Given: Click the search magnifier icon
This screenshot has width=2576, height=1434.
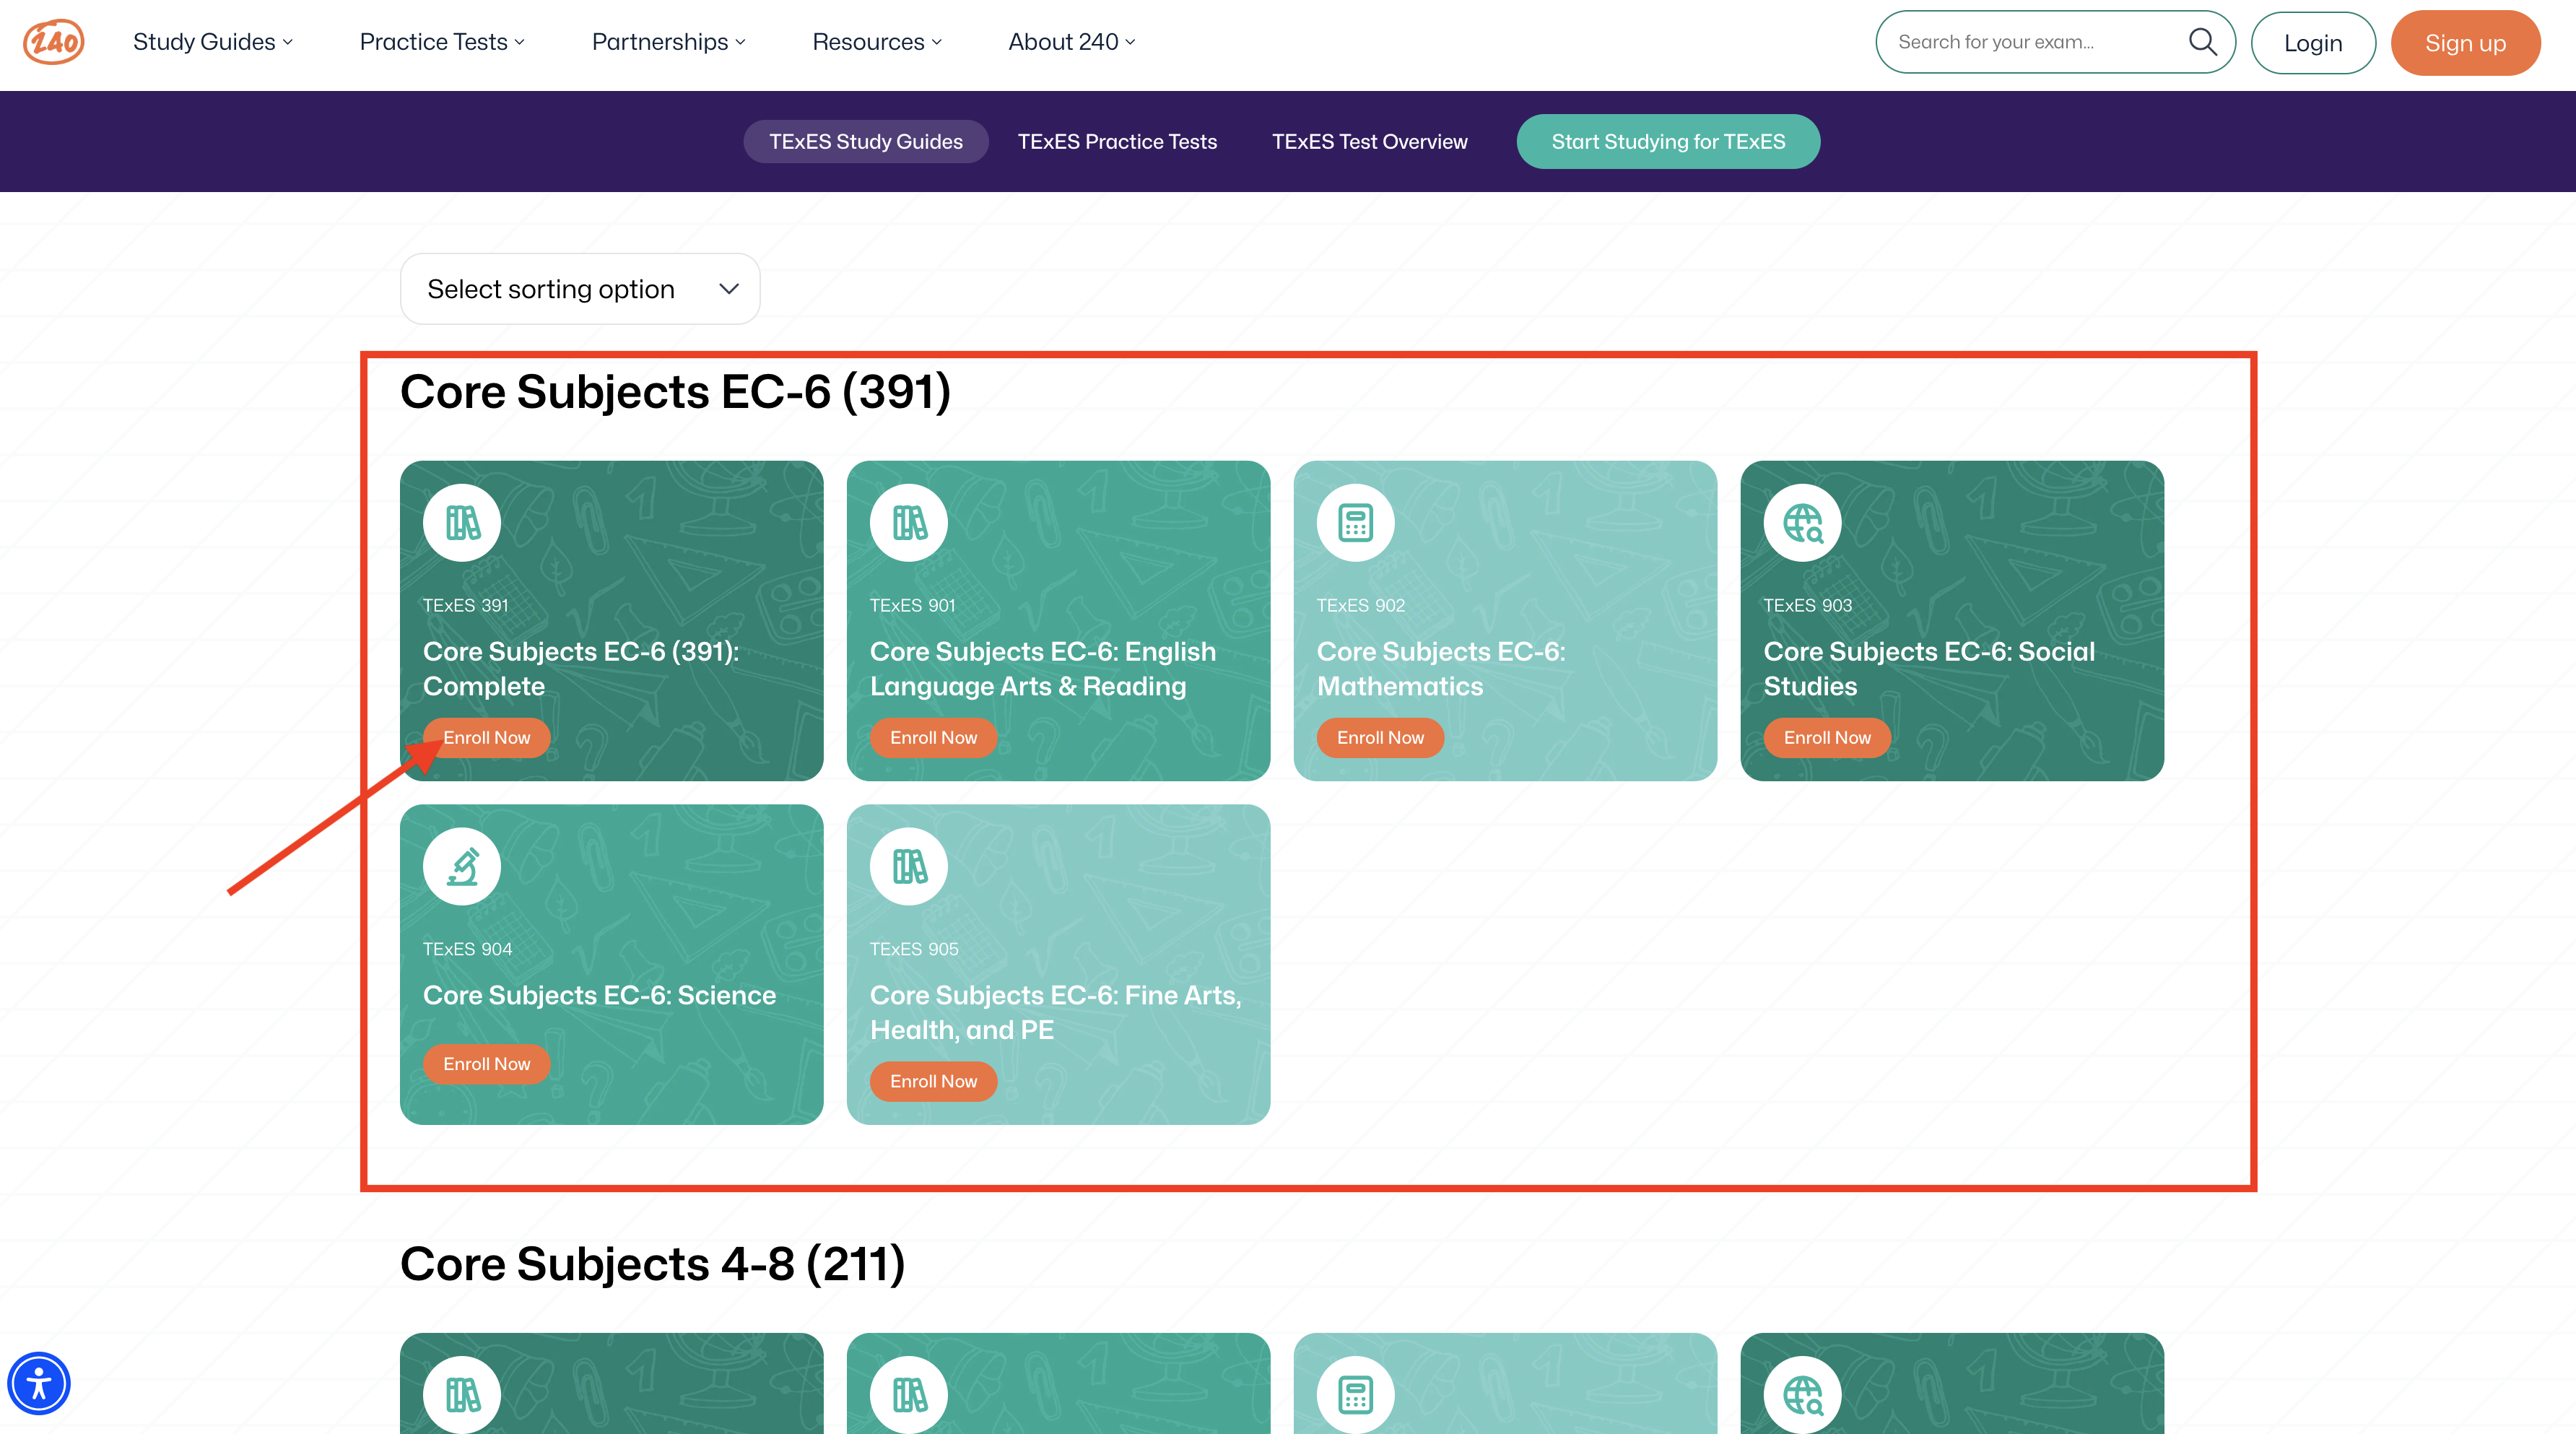Looking at the screenshot, I should pyautogui.click(x=2203, y=41).
